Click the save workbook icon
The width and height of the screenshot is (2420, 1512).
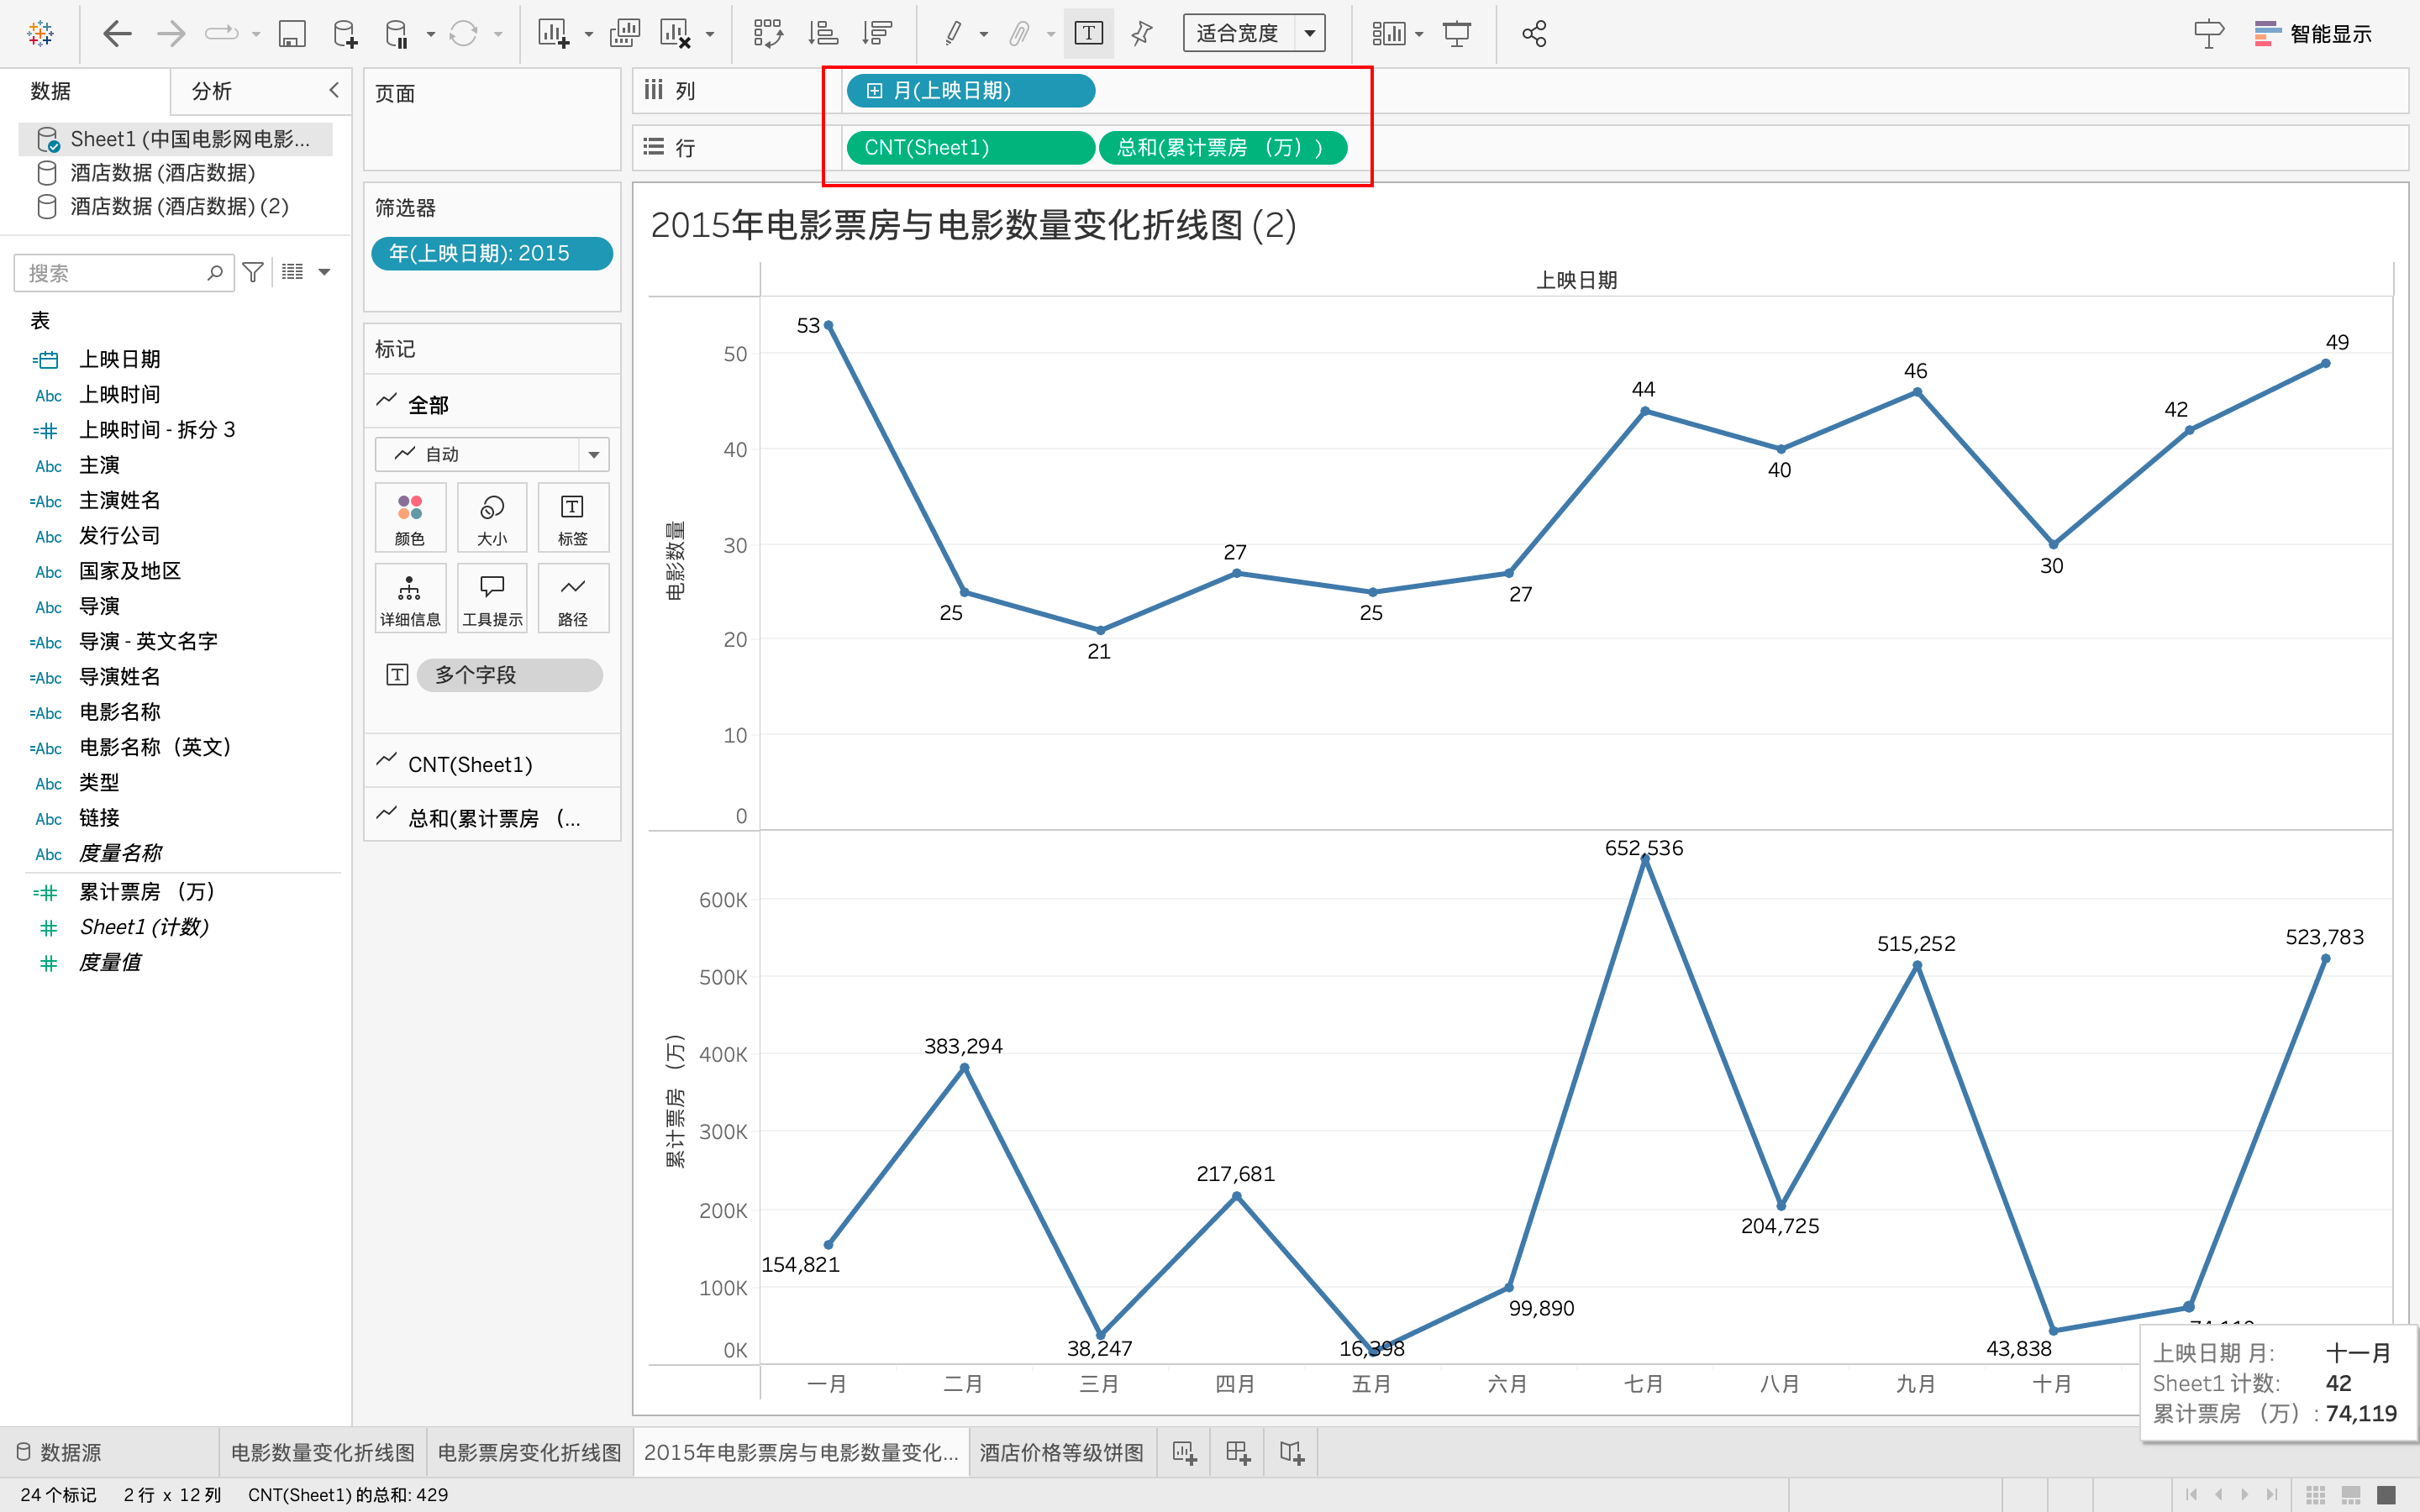pyautogui.click(x=291, y=34)
